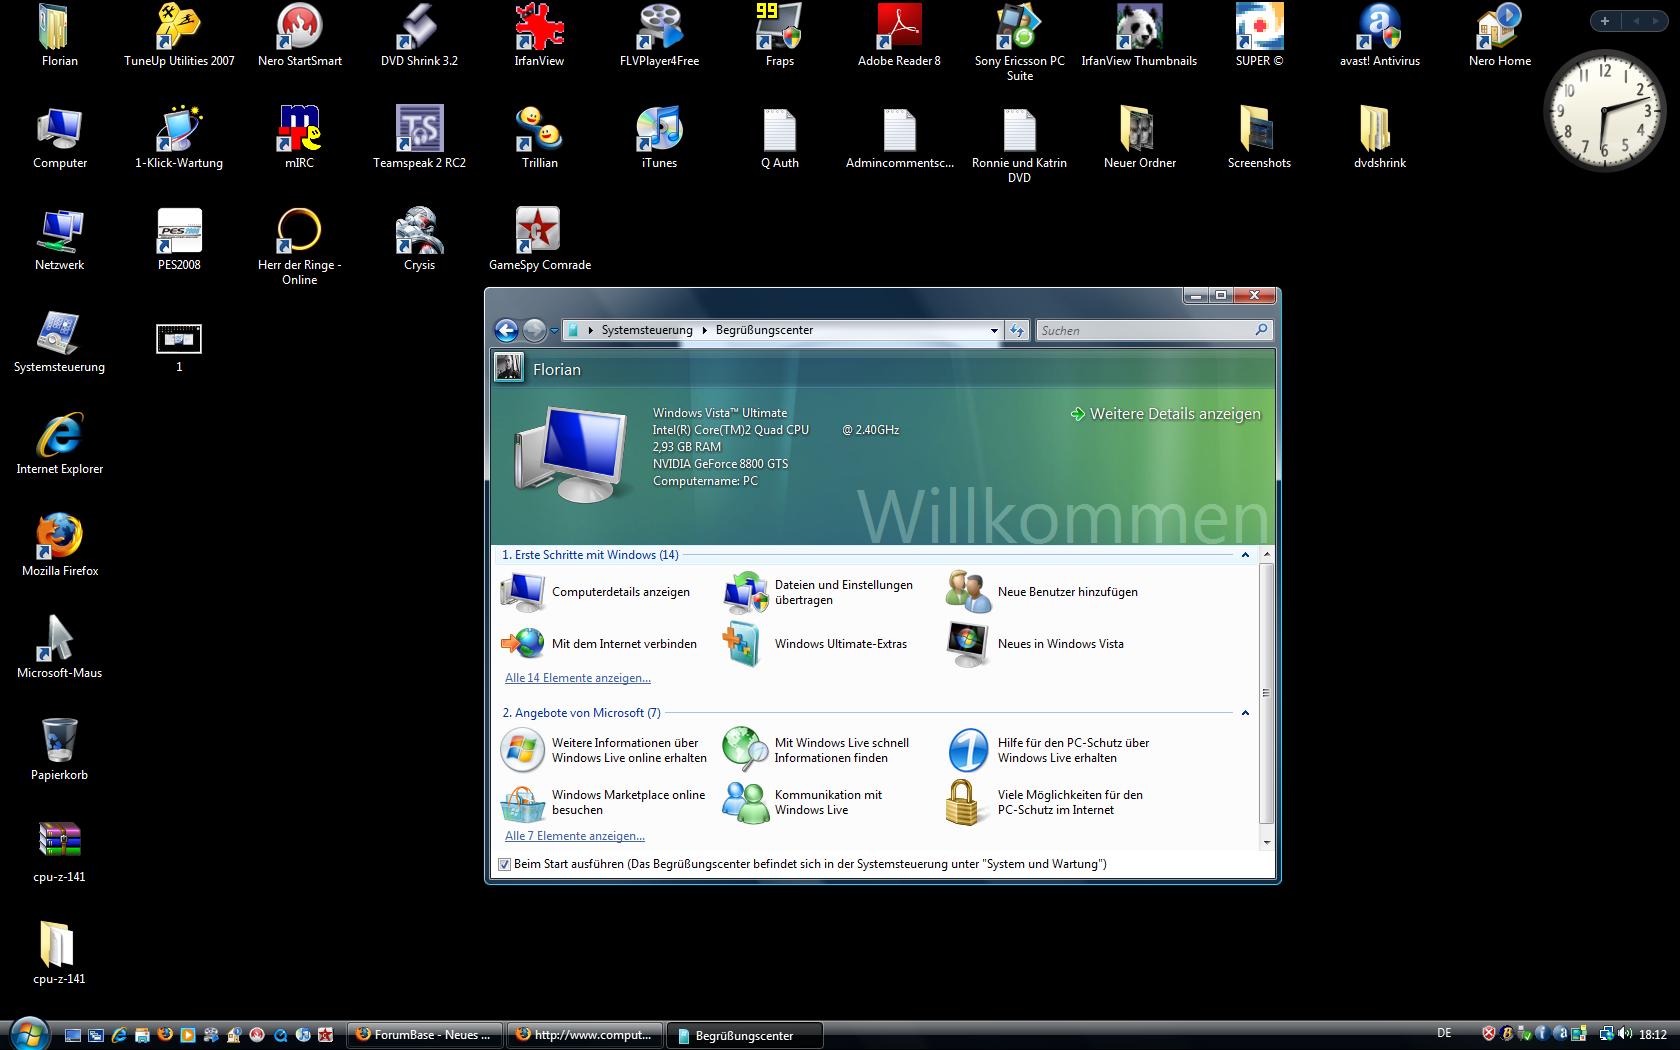This screenshot has width=1680, height=1050.
Task: Switch to ForumBase Firefox taskbar window
Action: tap(424, 1035)
